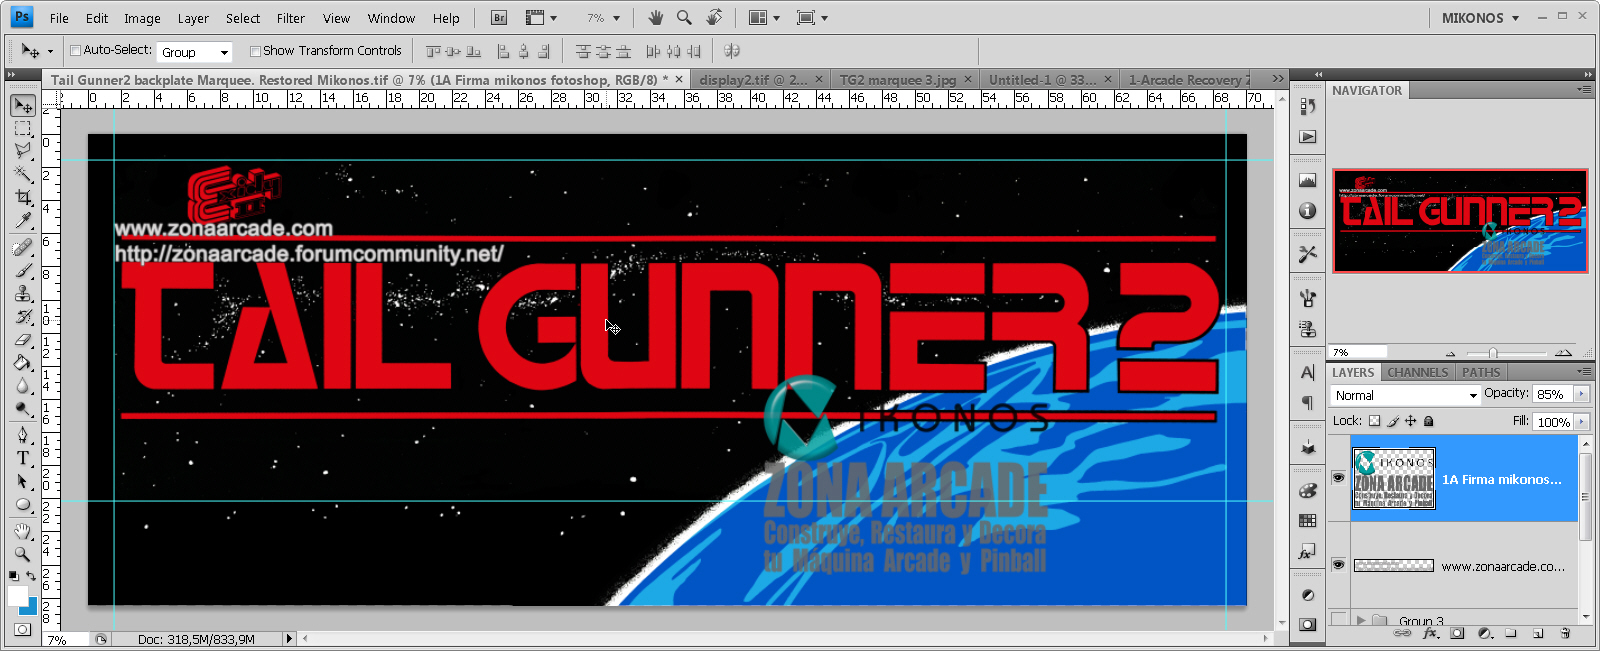Choose the Magic Wand tool
Viewport: 1600px width, 651px height.
(x=23, y=174)
